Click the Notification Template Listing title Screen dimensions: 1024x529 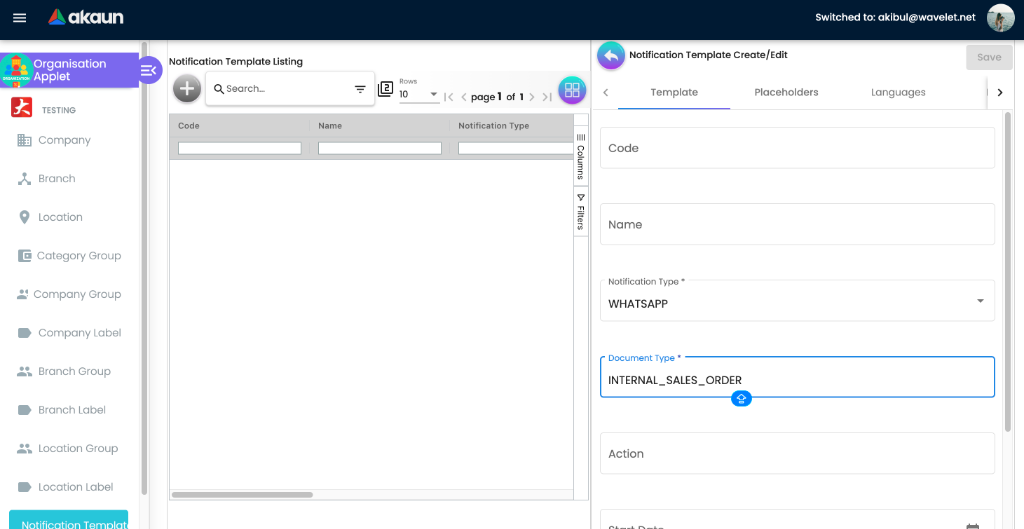tap(236, 62)
